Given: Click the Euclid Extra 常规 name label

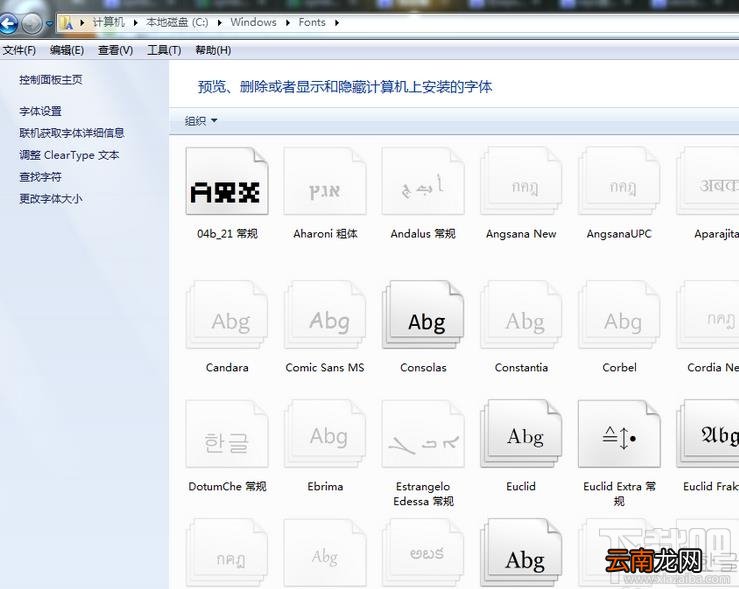Looking at the screenshot, I should (x=619, y=494).
